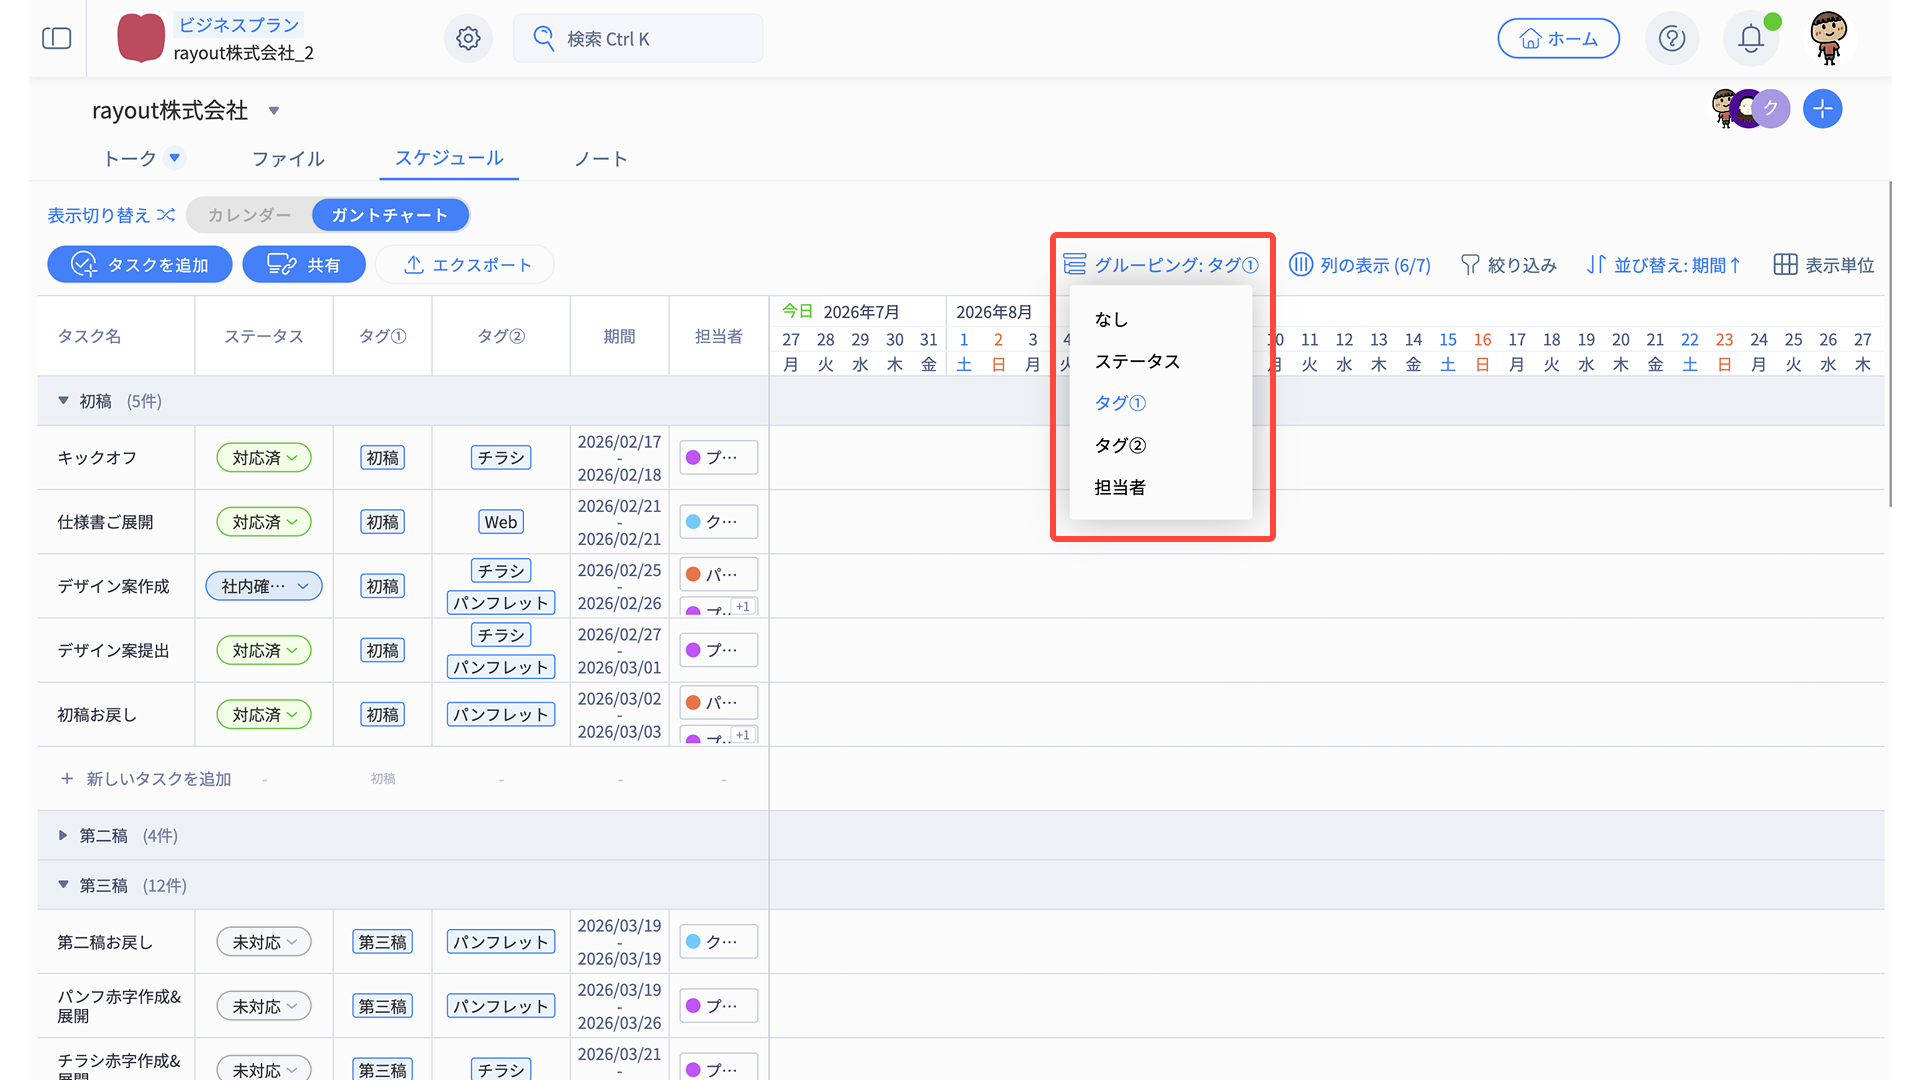
Task: Open settings gear next to company name
Action: point(468,39)
